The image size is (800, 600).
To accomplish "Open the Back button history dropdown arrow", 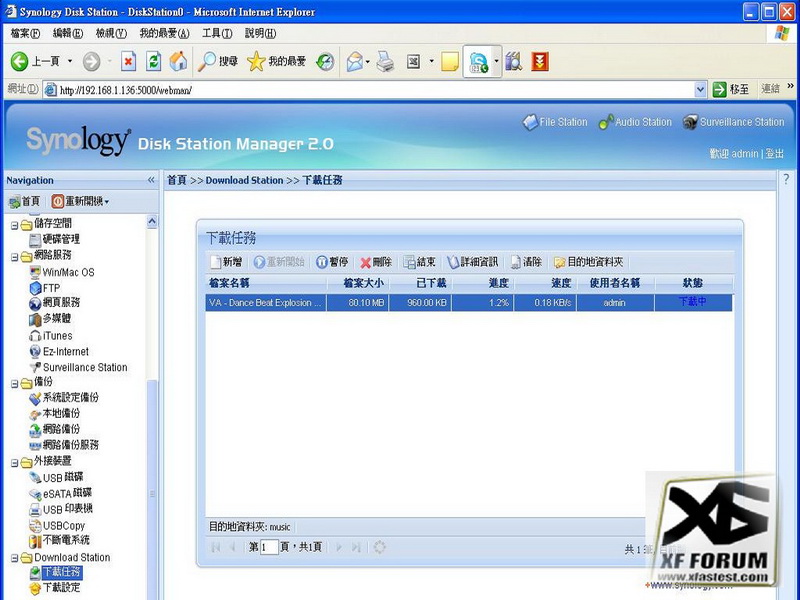I will (70, 61).
